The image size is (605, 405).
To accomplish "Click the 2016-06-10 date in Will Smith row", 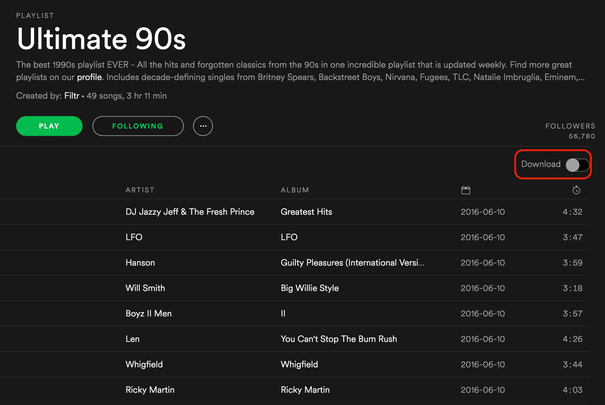I will pos(483,288).
